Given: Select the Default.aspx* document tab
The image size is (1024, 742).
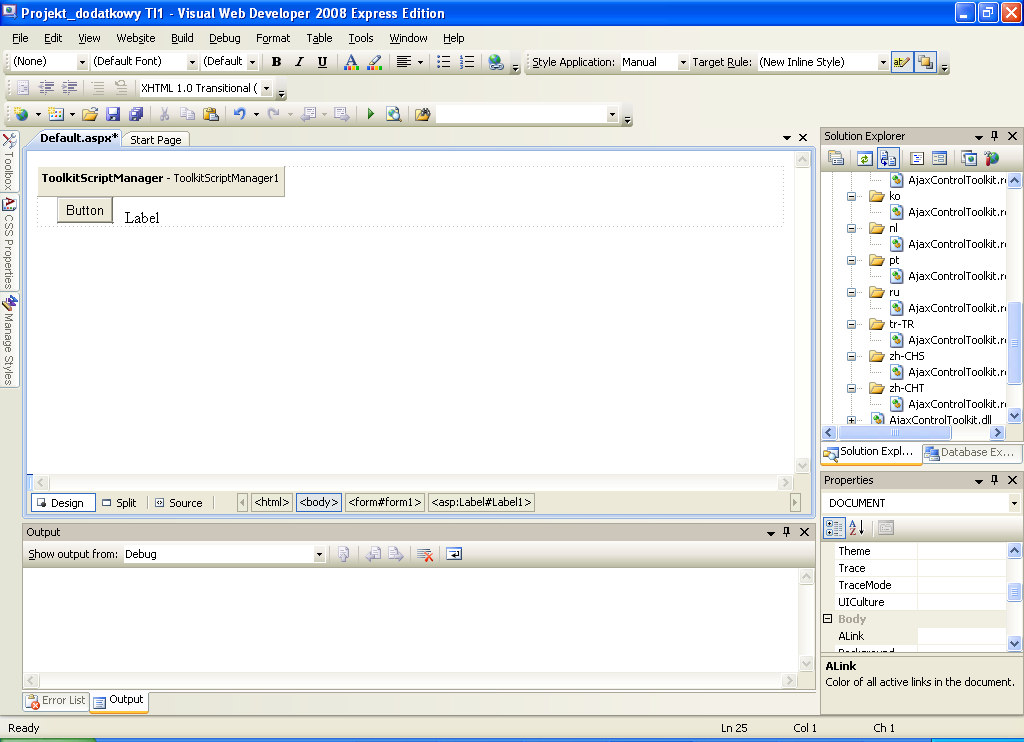Looking at the screenshot, I should pyautogui.click(x=78, y=138).
